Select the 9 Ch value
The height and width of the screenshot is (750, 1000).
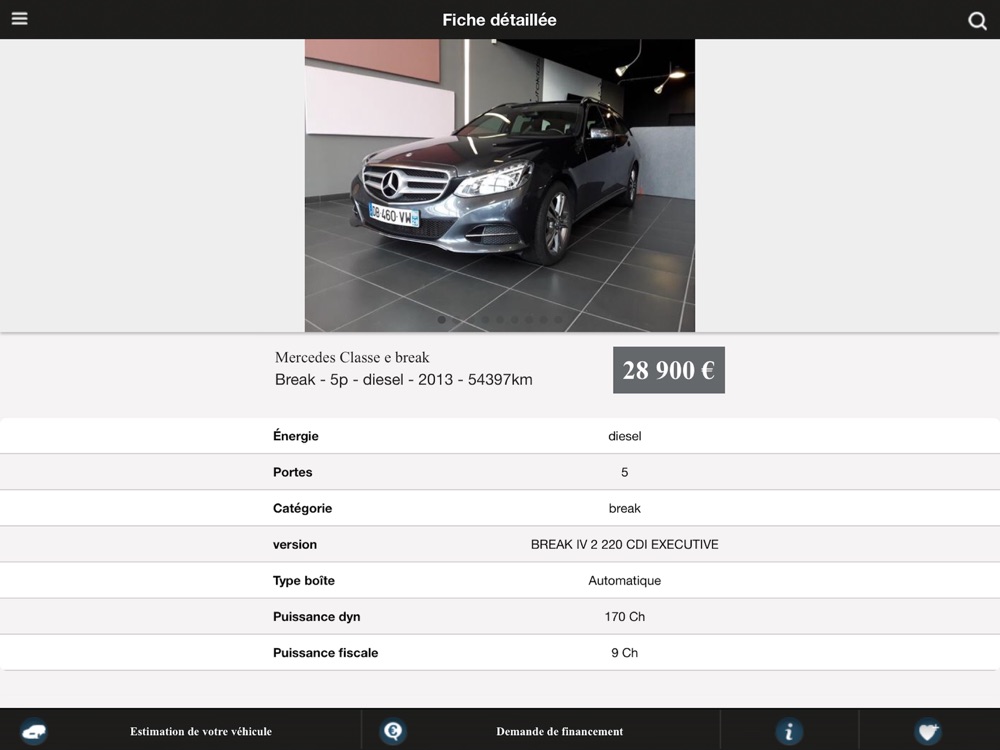click(x=624, y=652)
